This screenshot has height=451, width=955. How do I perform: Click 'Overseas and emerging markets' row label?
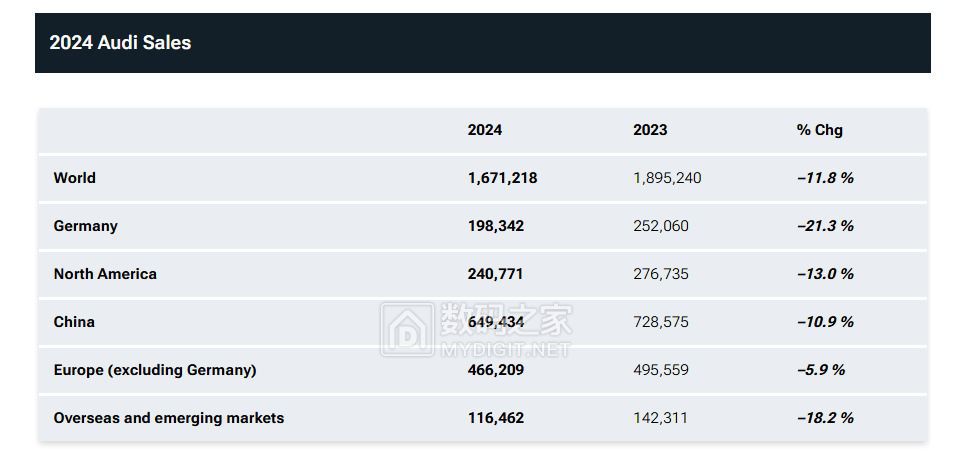coord(169,418)
